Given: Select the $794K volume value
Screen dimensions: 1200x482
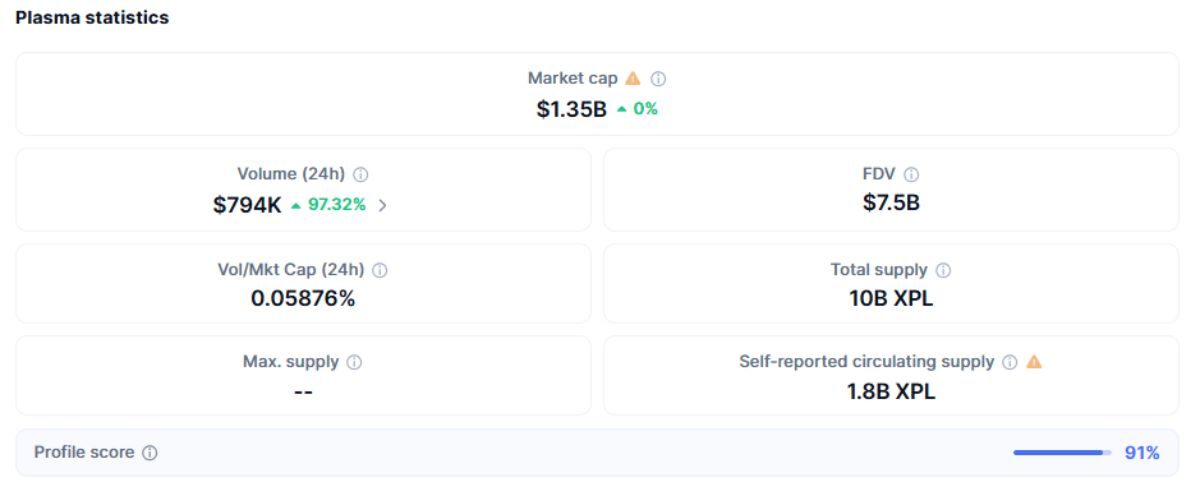Looking at the screenshot, I should [247, 205].
